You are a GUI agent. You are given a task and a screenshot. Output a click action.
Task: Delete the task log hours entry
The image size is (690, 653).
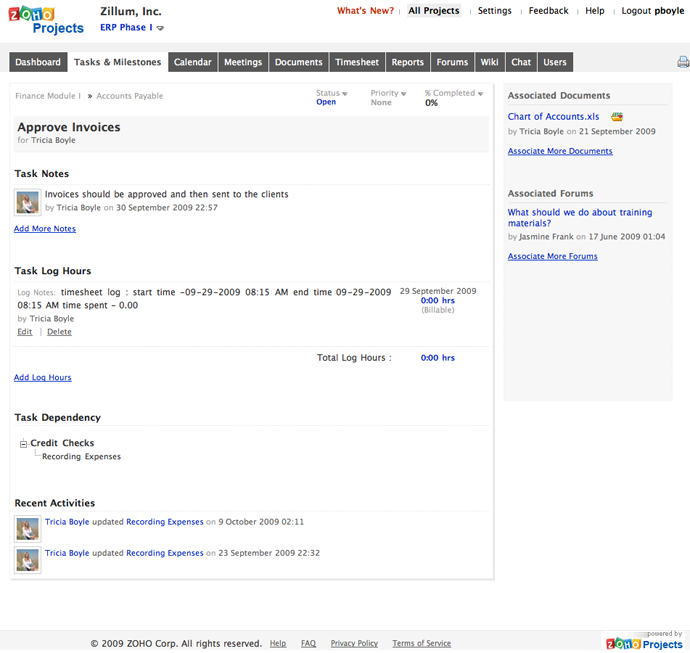pyautogui.click(x=59, y=332)
